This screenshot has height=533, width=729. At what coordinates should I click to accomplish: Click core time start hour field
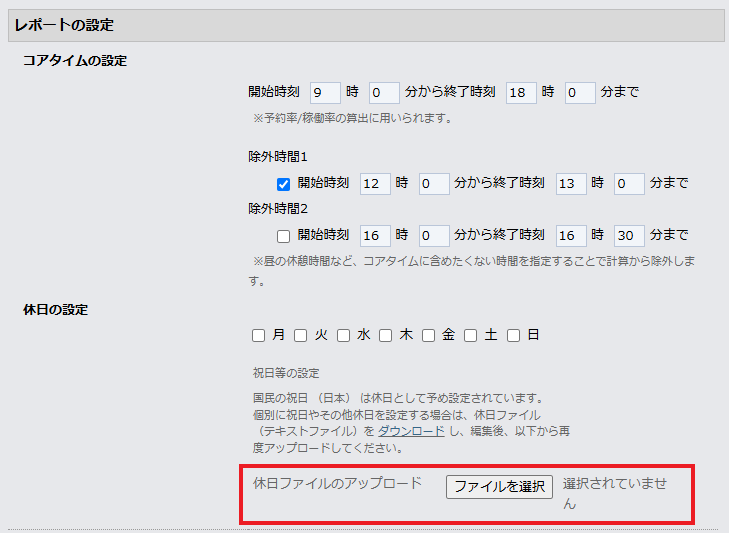[x=325, y=93]
